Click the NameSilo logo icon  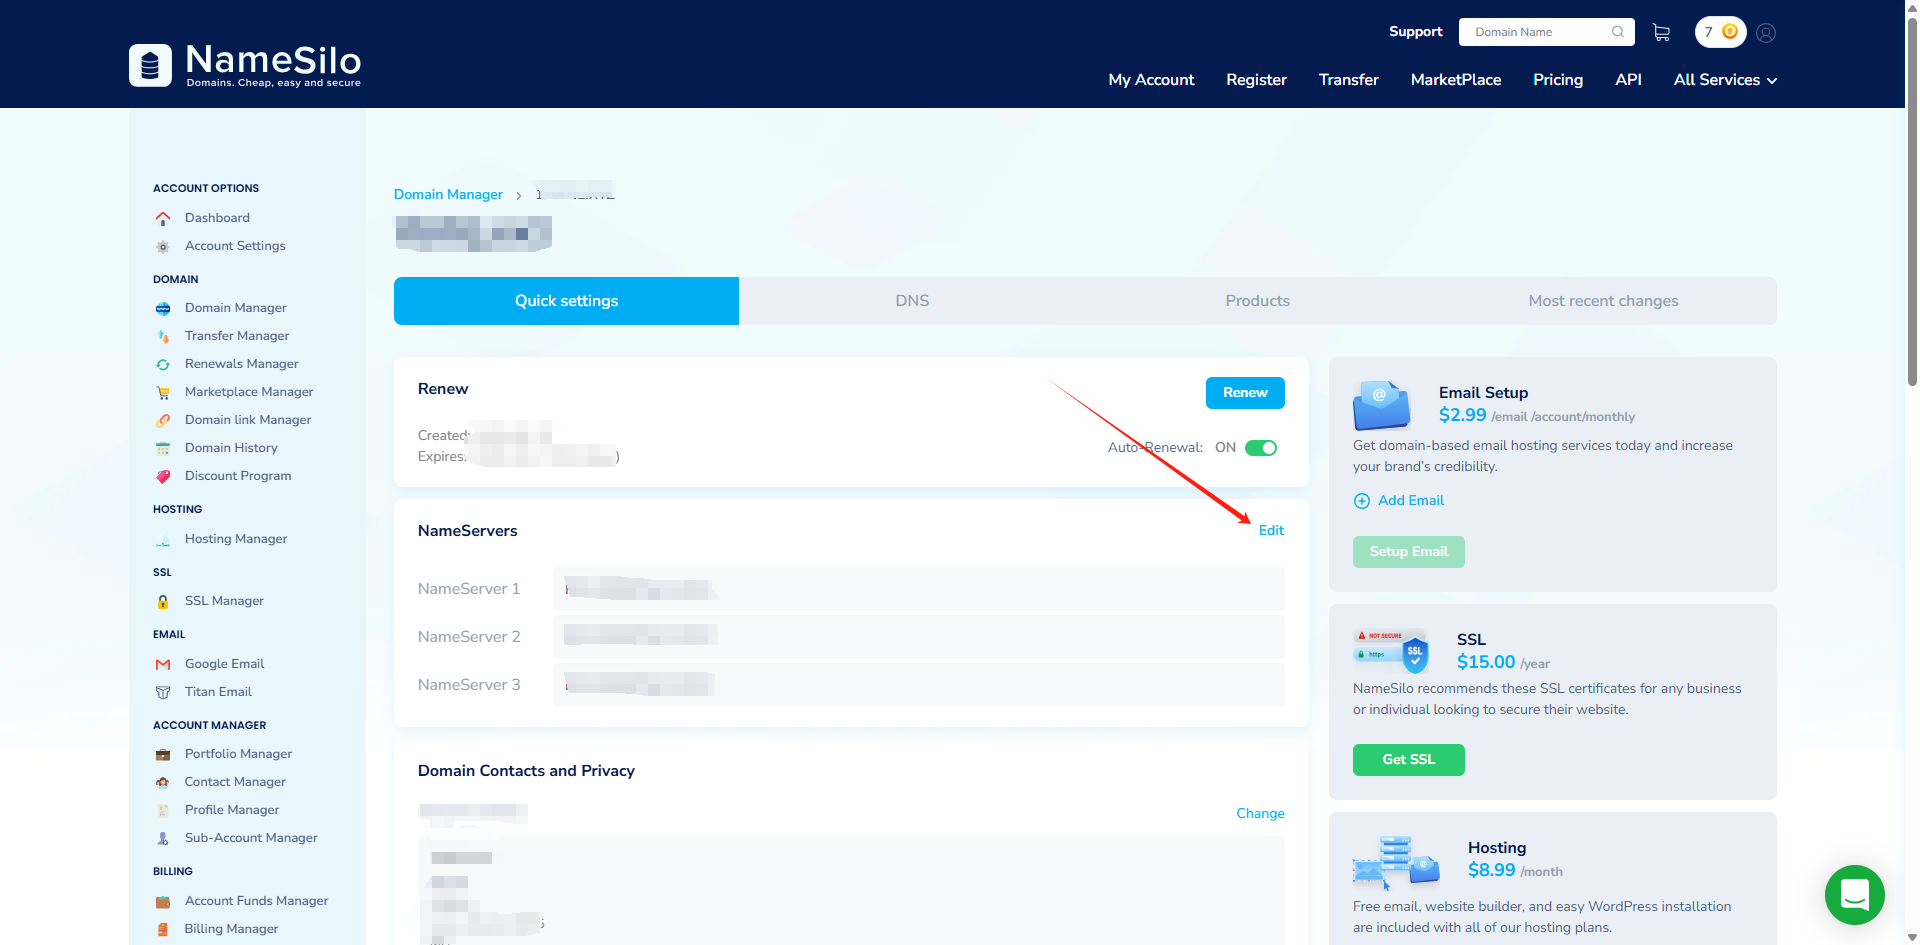click(150, 66)
